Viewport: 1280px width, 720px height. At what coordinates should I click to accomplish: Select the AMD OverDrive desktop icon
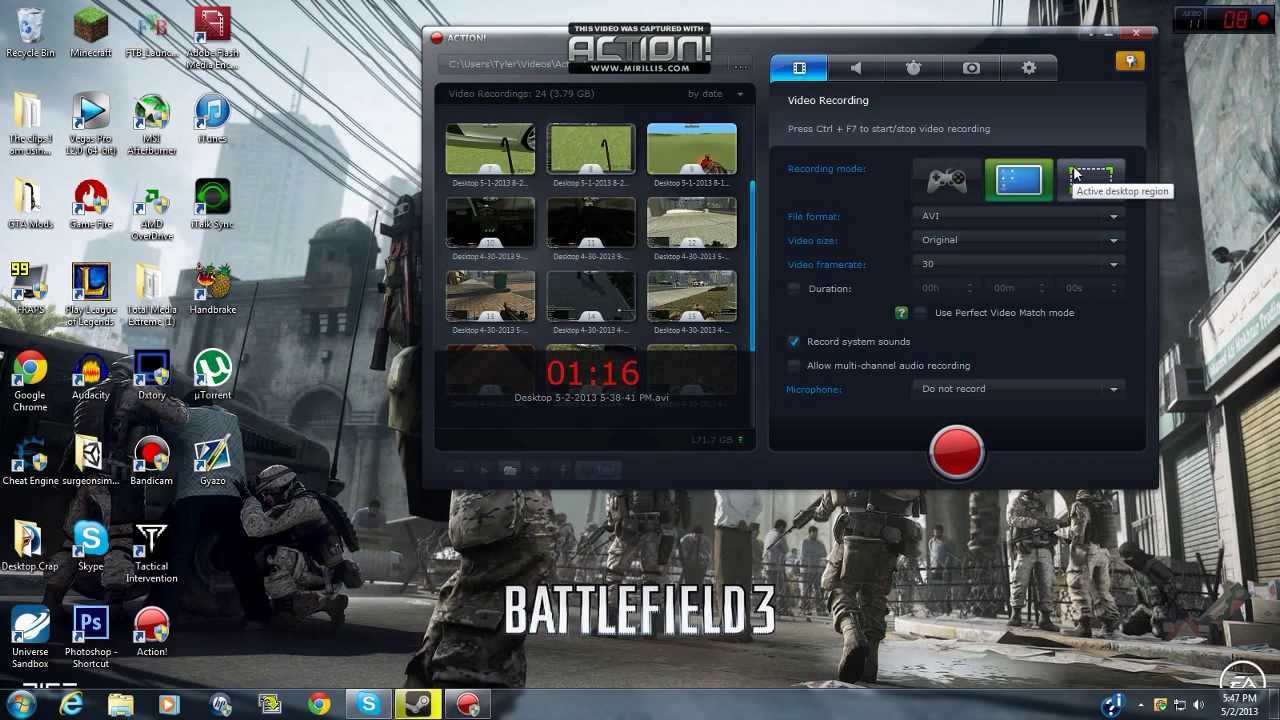point(151,211)
